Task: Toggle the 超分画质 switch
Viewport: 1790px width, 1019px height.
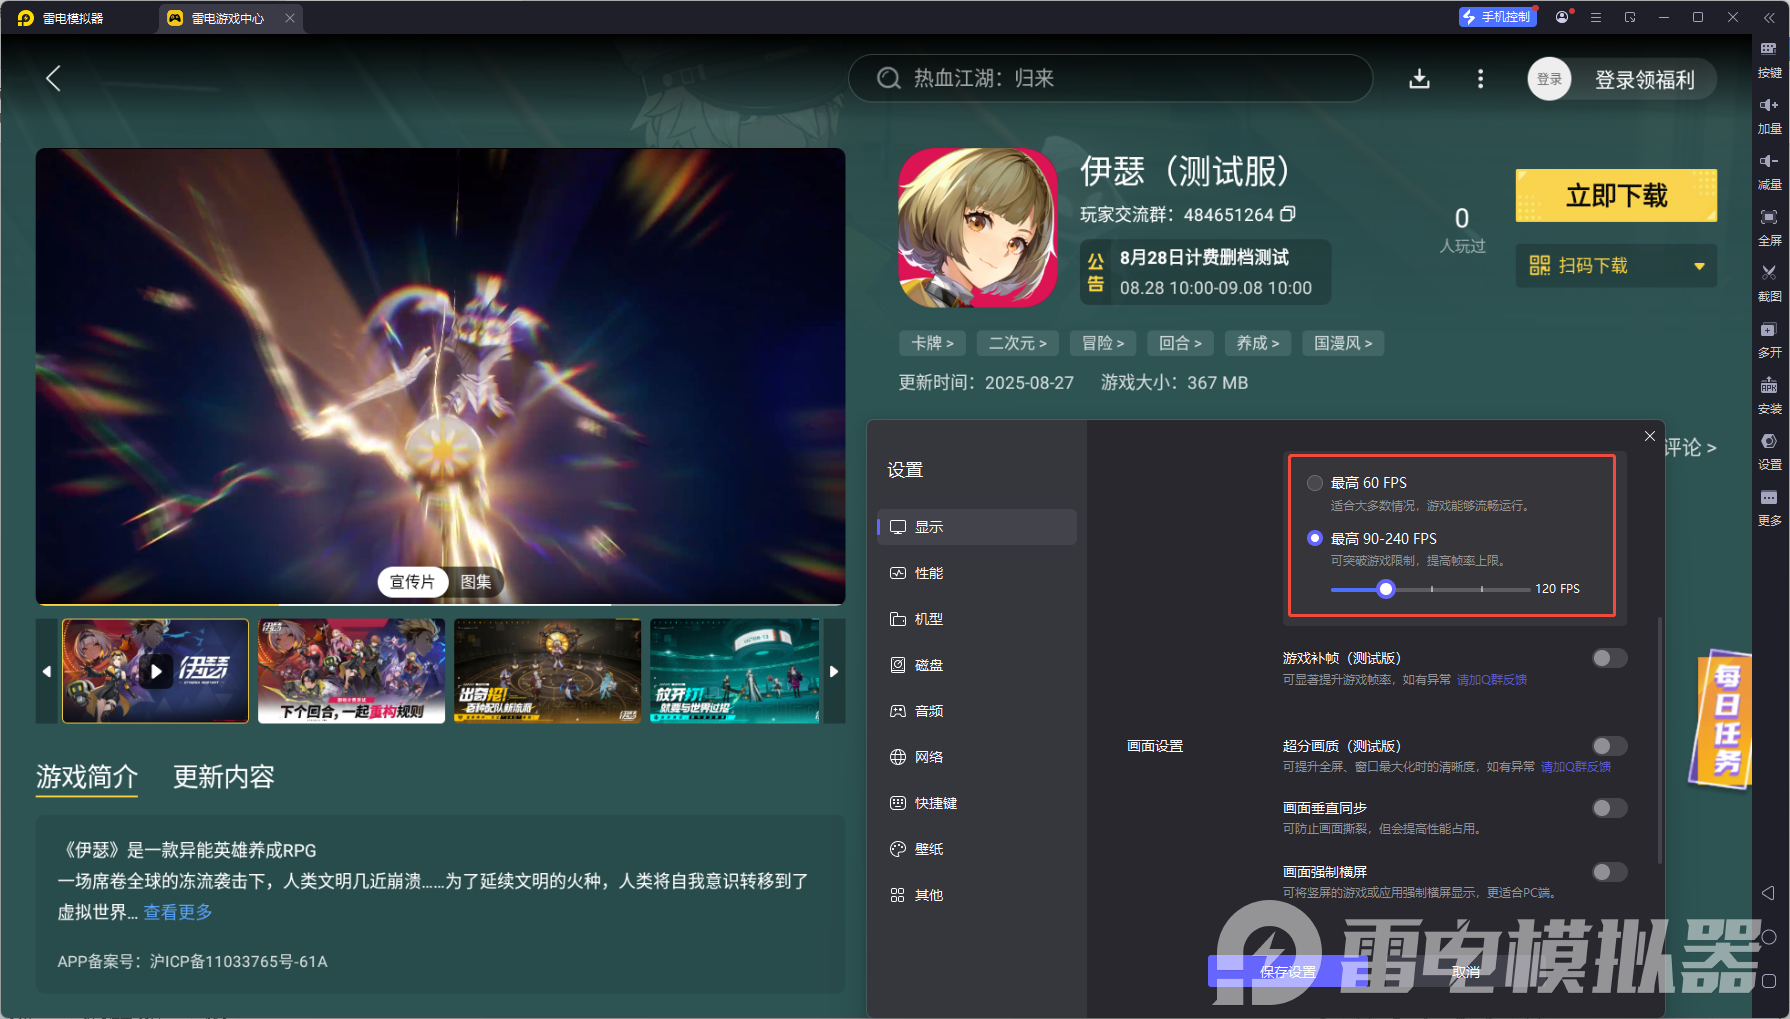Action: [1610, 746]
